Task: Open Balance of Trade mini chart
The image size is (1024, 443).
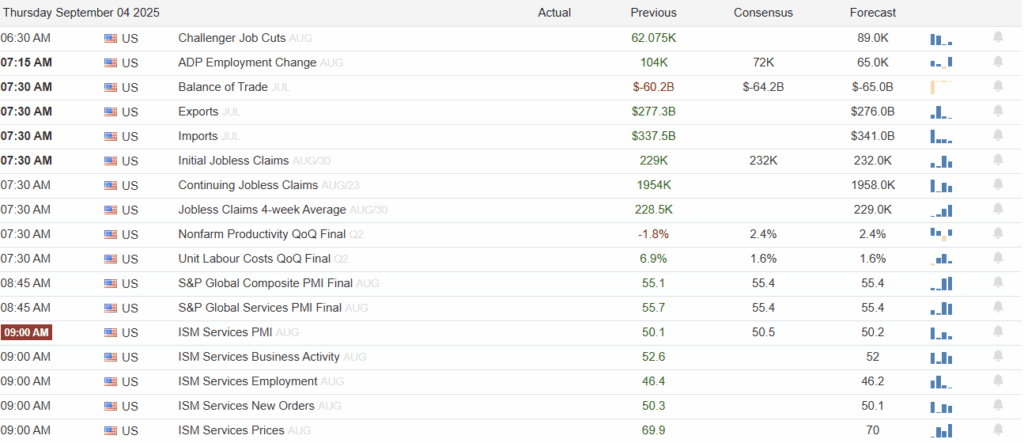Action: [941, 87]
